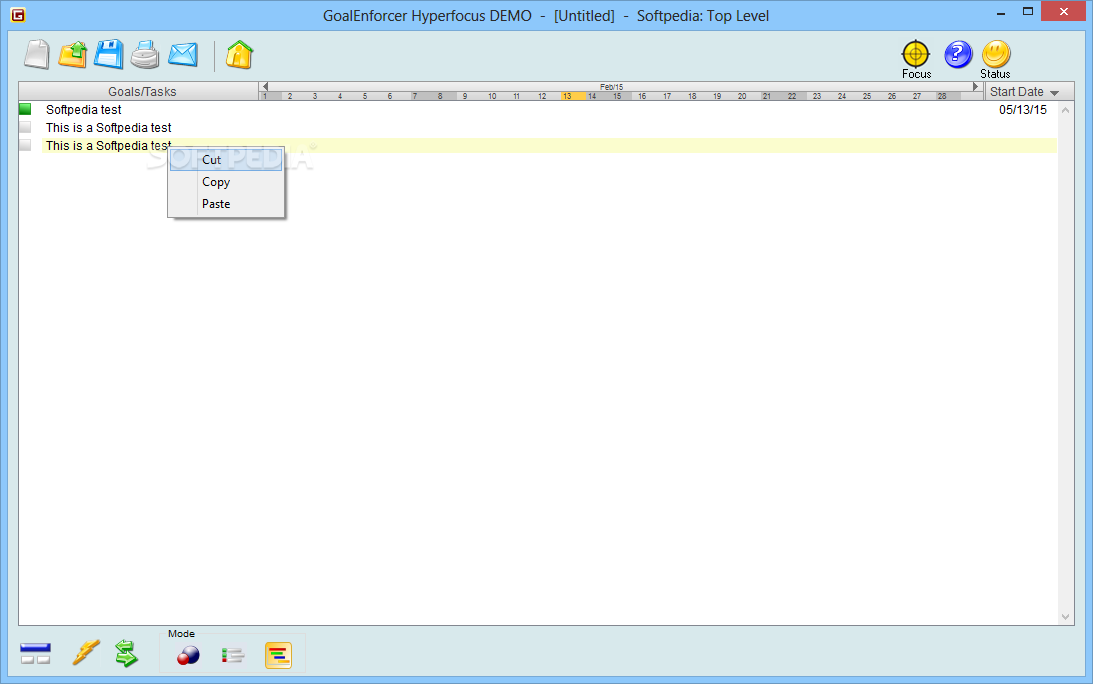Close the GoalEnforcer window
This screenshot has width=1093, height=684.
1064,12
